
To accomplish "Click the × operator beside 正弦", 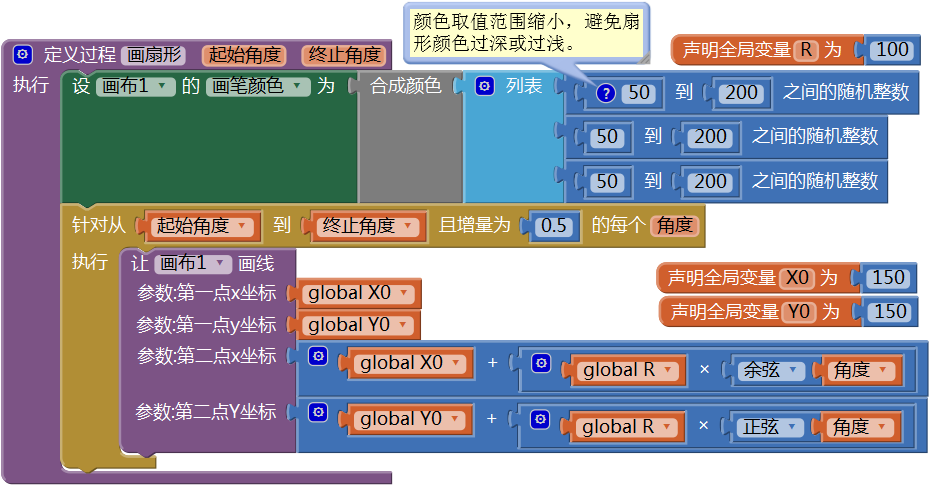I will [704, 426].
